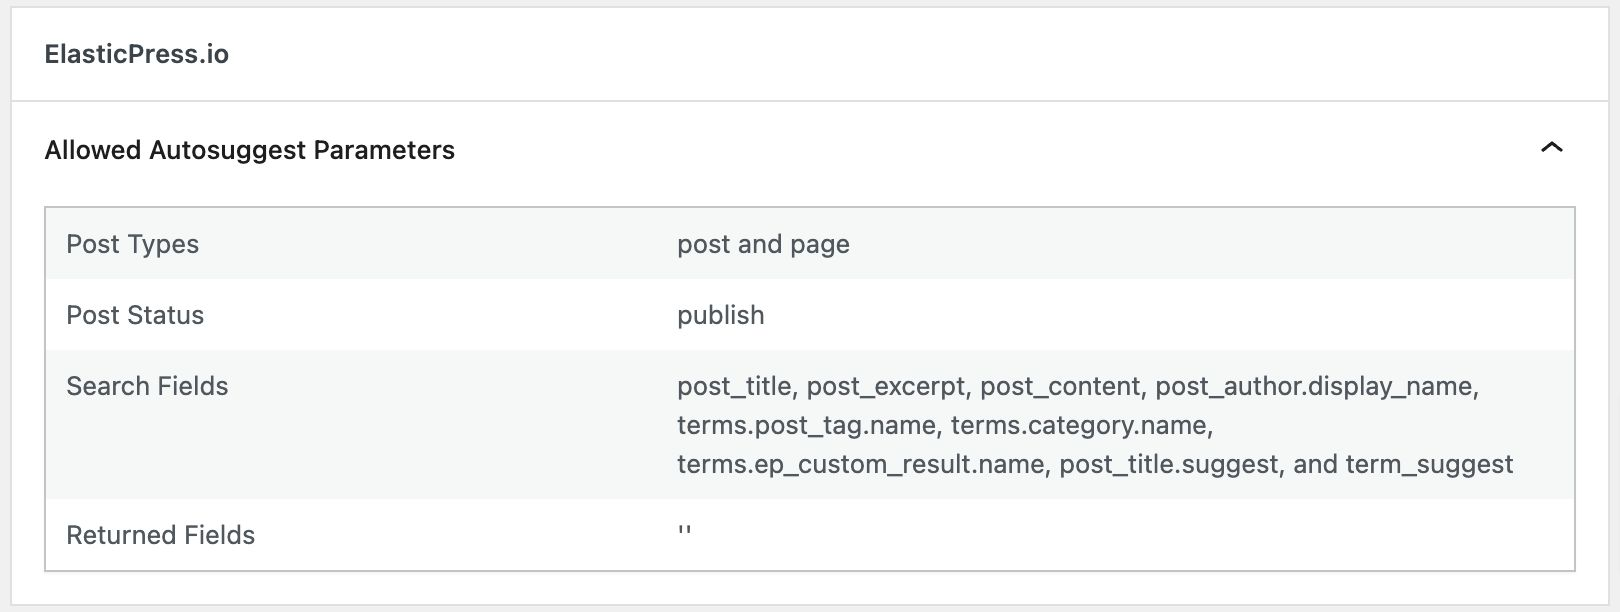Viewport: 1620px width, 612px height.
Task: Click the Returned Fields row label
Action: 160,535
